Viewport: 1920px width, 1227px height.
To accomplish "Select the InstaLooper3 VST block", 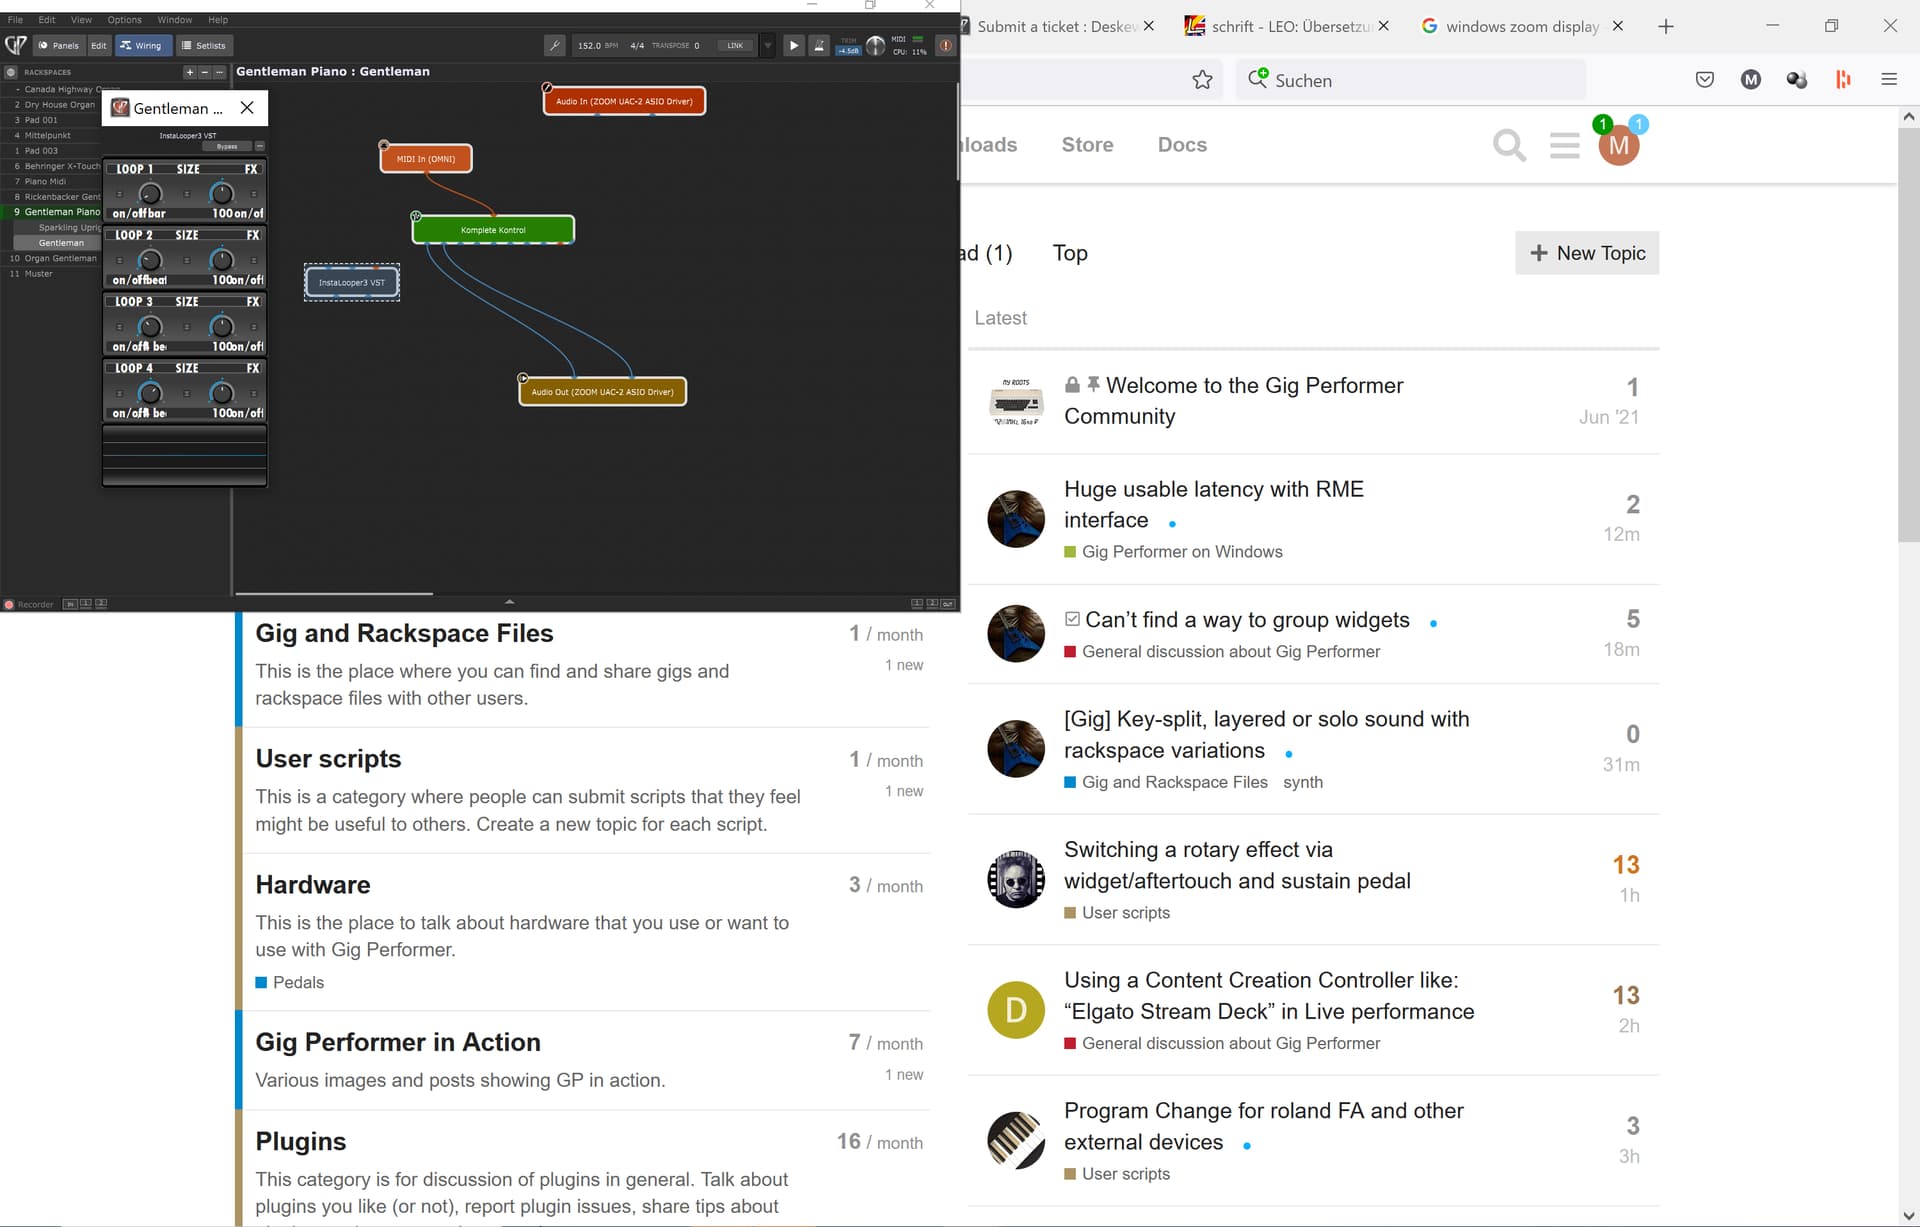I will [352, 283].
